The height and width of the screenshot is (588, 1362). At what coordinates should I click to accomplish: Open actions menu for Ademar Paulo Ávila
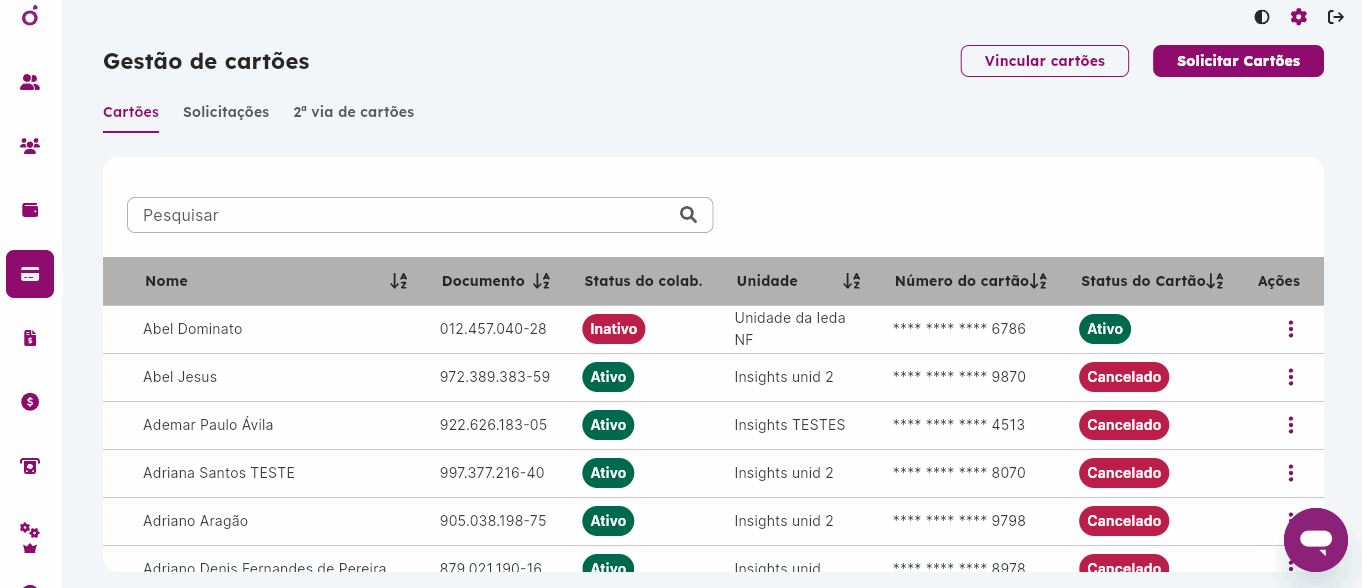pos(1291,425)
